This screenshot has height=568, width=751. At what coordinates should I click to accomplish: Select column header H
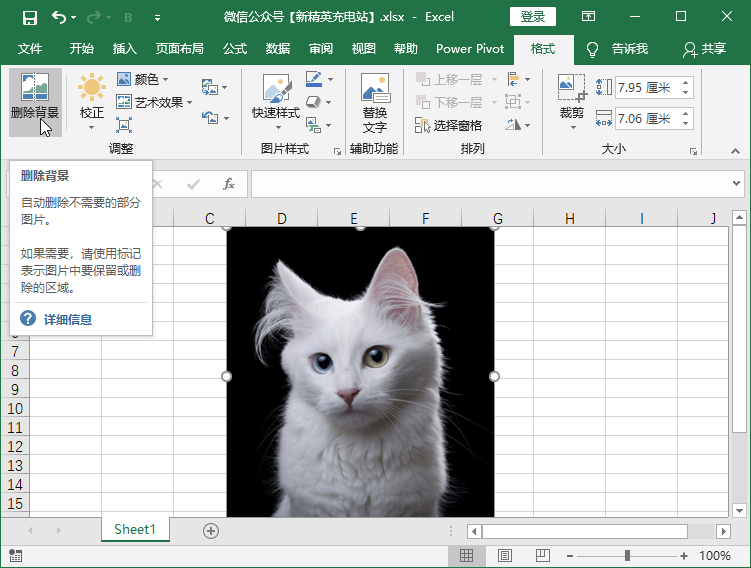click(x=569, y=218)
